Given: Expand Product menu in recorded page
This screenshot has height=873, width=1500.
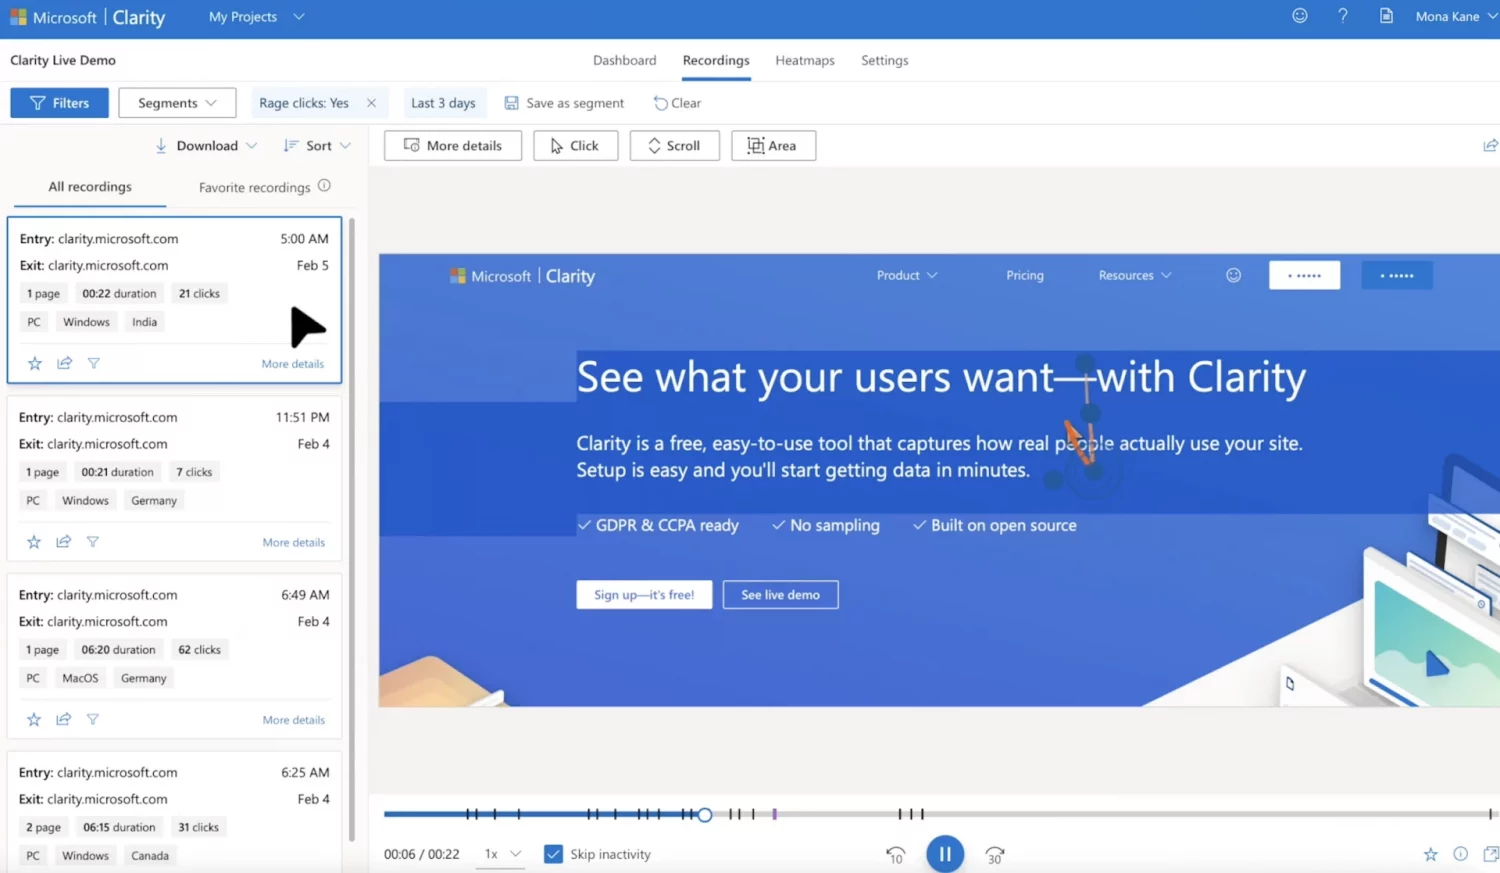Looking at the screenshot, I should 907,275.
